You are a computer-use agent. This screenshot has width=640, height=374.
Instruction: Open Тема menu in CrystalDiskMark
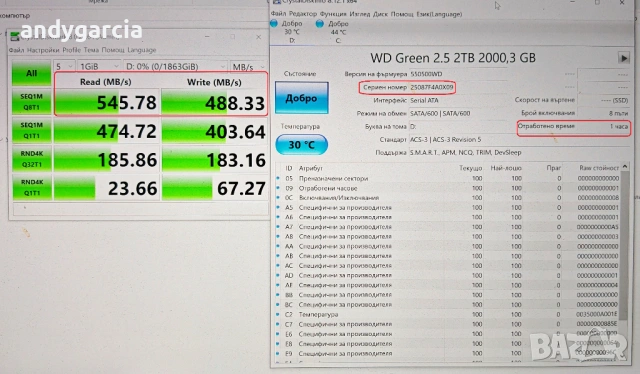point(91,50)
